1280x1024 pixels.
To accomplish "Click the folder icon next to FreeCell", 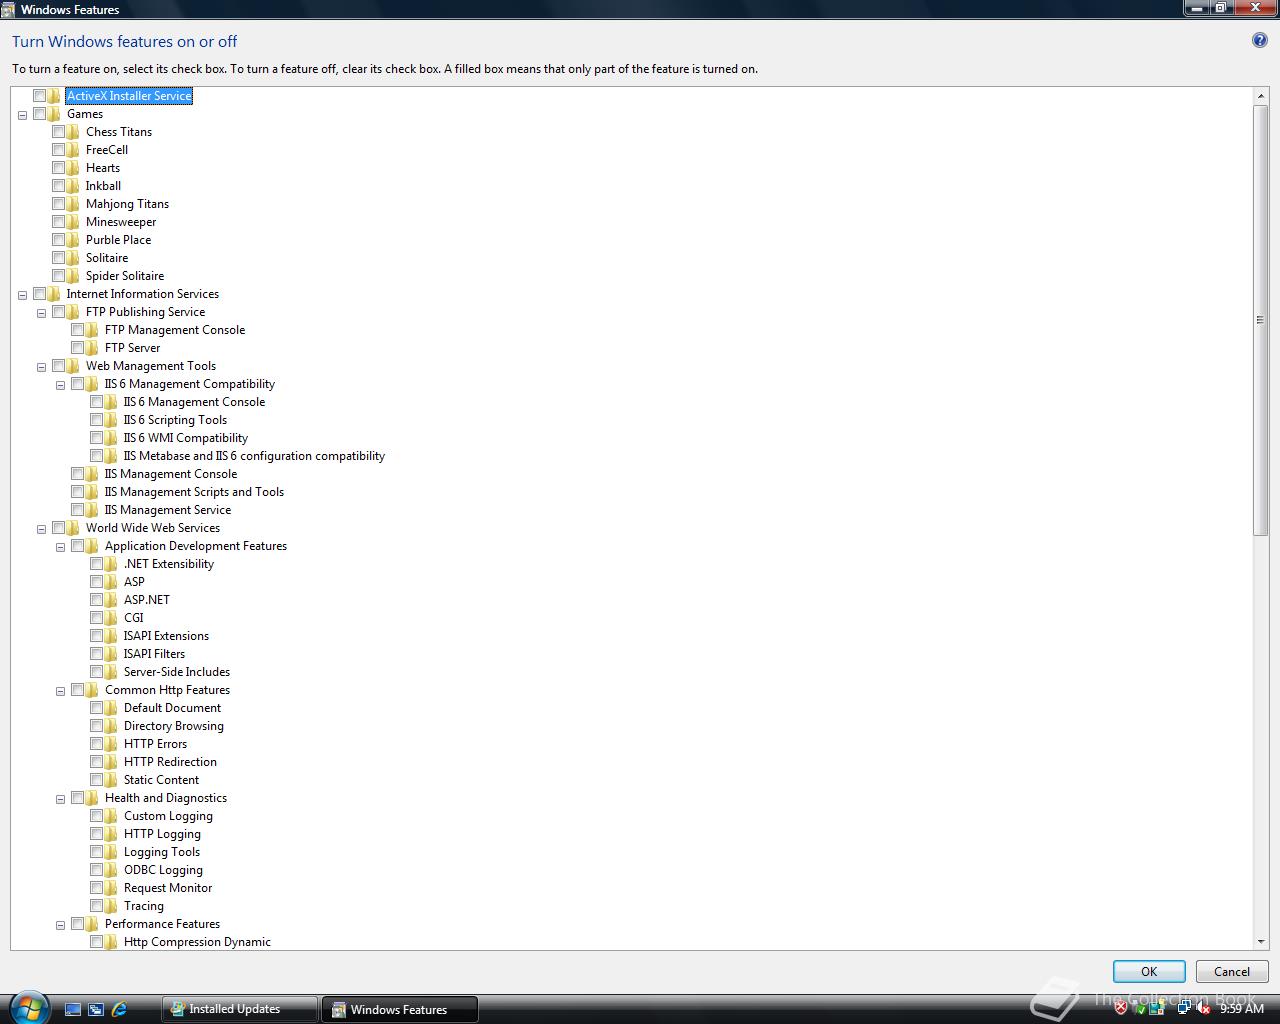I will (x=72, y=150).
